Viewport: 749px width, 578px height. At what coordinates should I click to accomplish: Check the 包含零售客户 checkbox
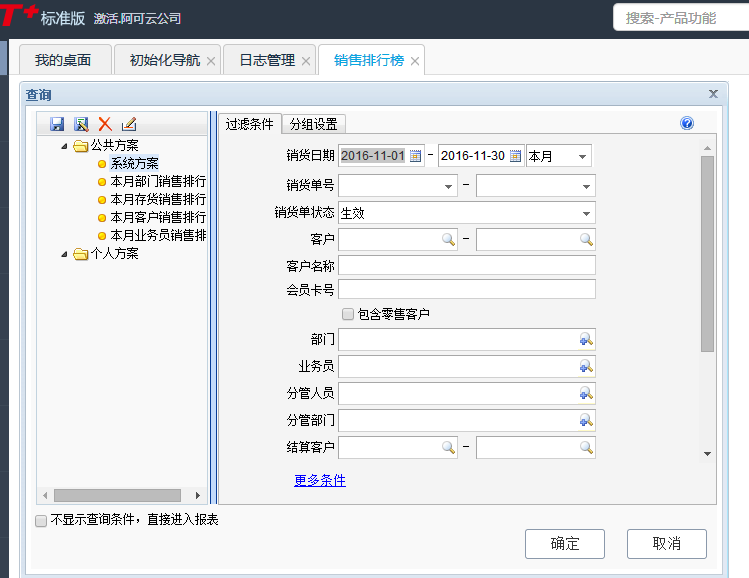(x=348, y=314)
